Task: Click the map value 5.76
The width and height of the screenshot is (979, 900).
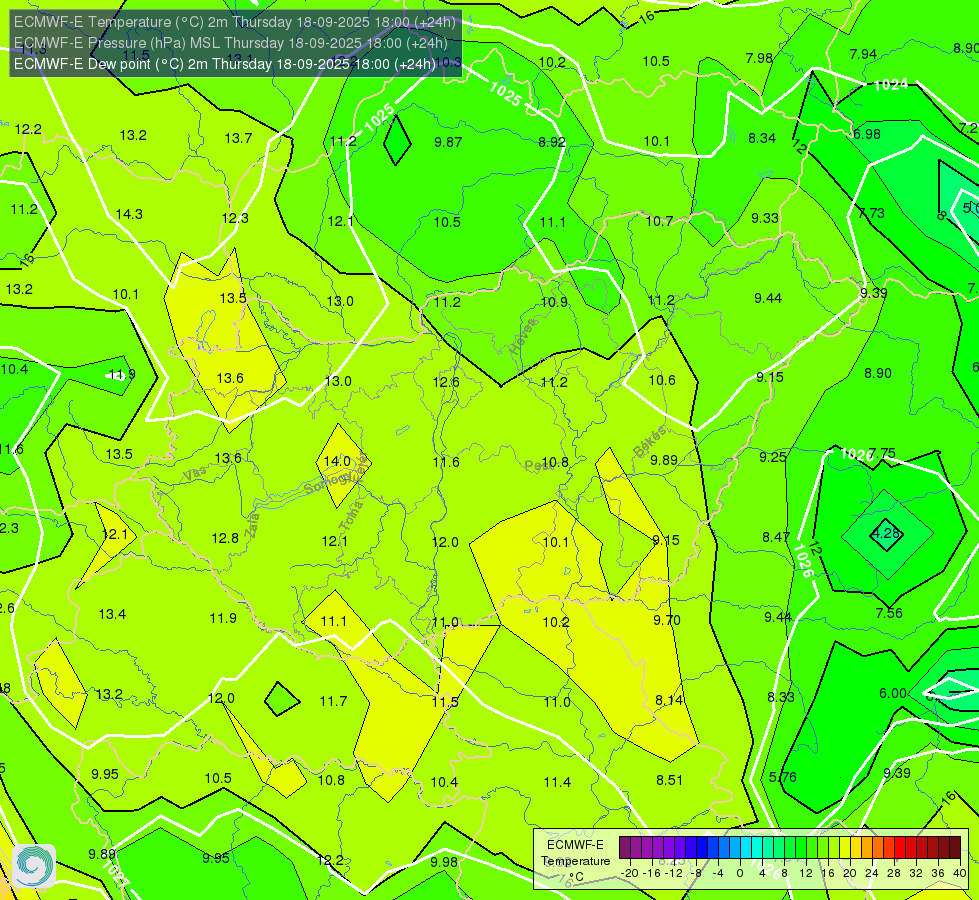Action: [x=782, y=777]
